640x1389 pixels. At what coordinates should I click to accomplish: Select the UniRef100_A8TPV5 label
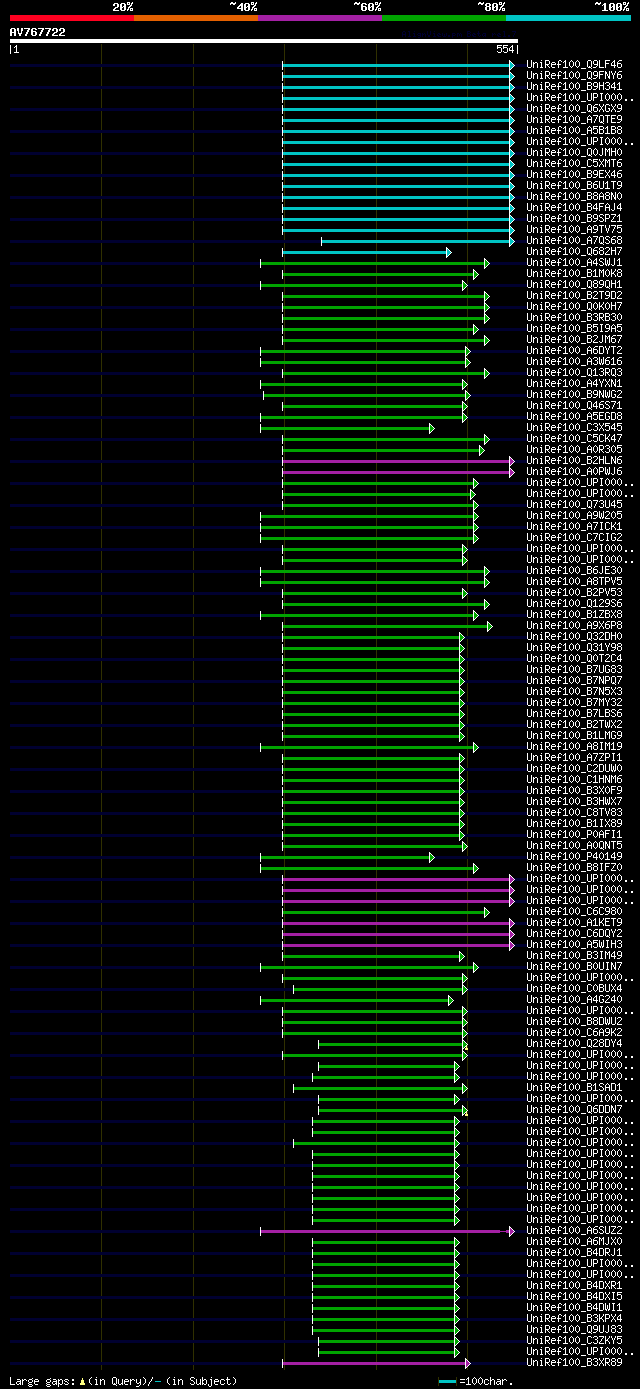(x=574, y=582)
